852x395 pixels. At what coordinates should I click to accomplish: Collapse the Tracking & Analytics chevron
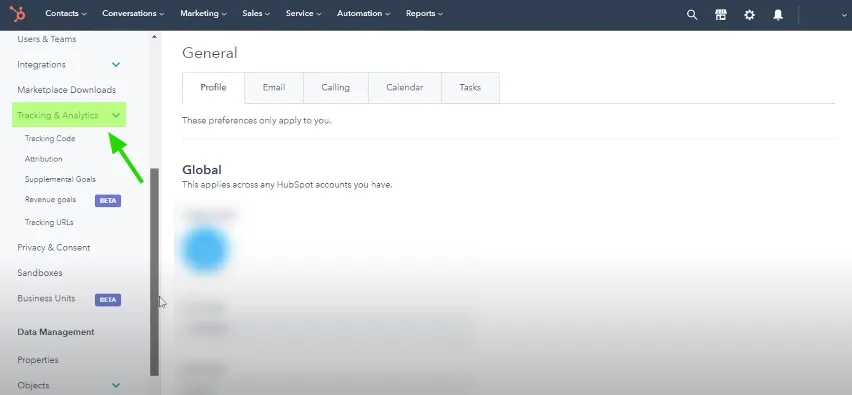tap(116, 115)
